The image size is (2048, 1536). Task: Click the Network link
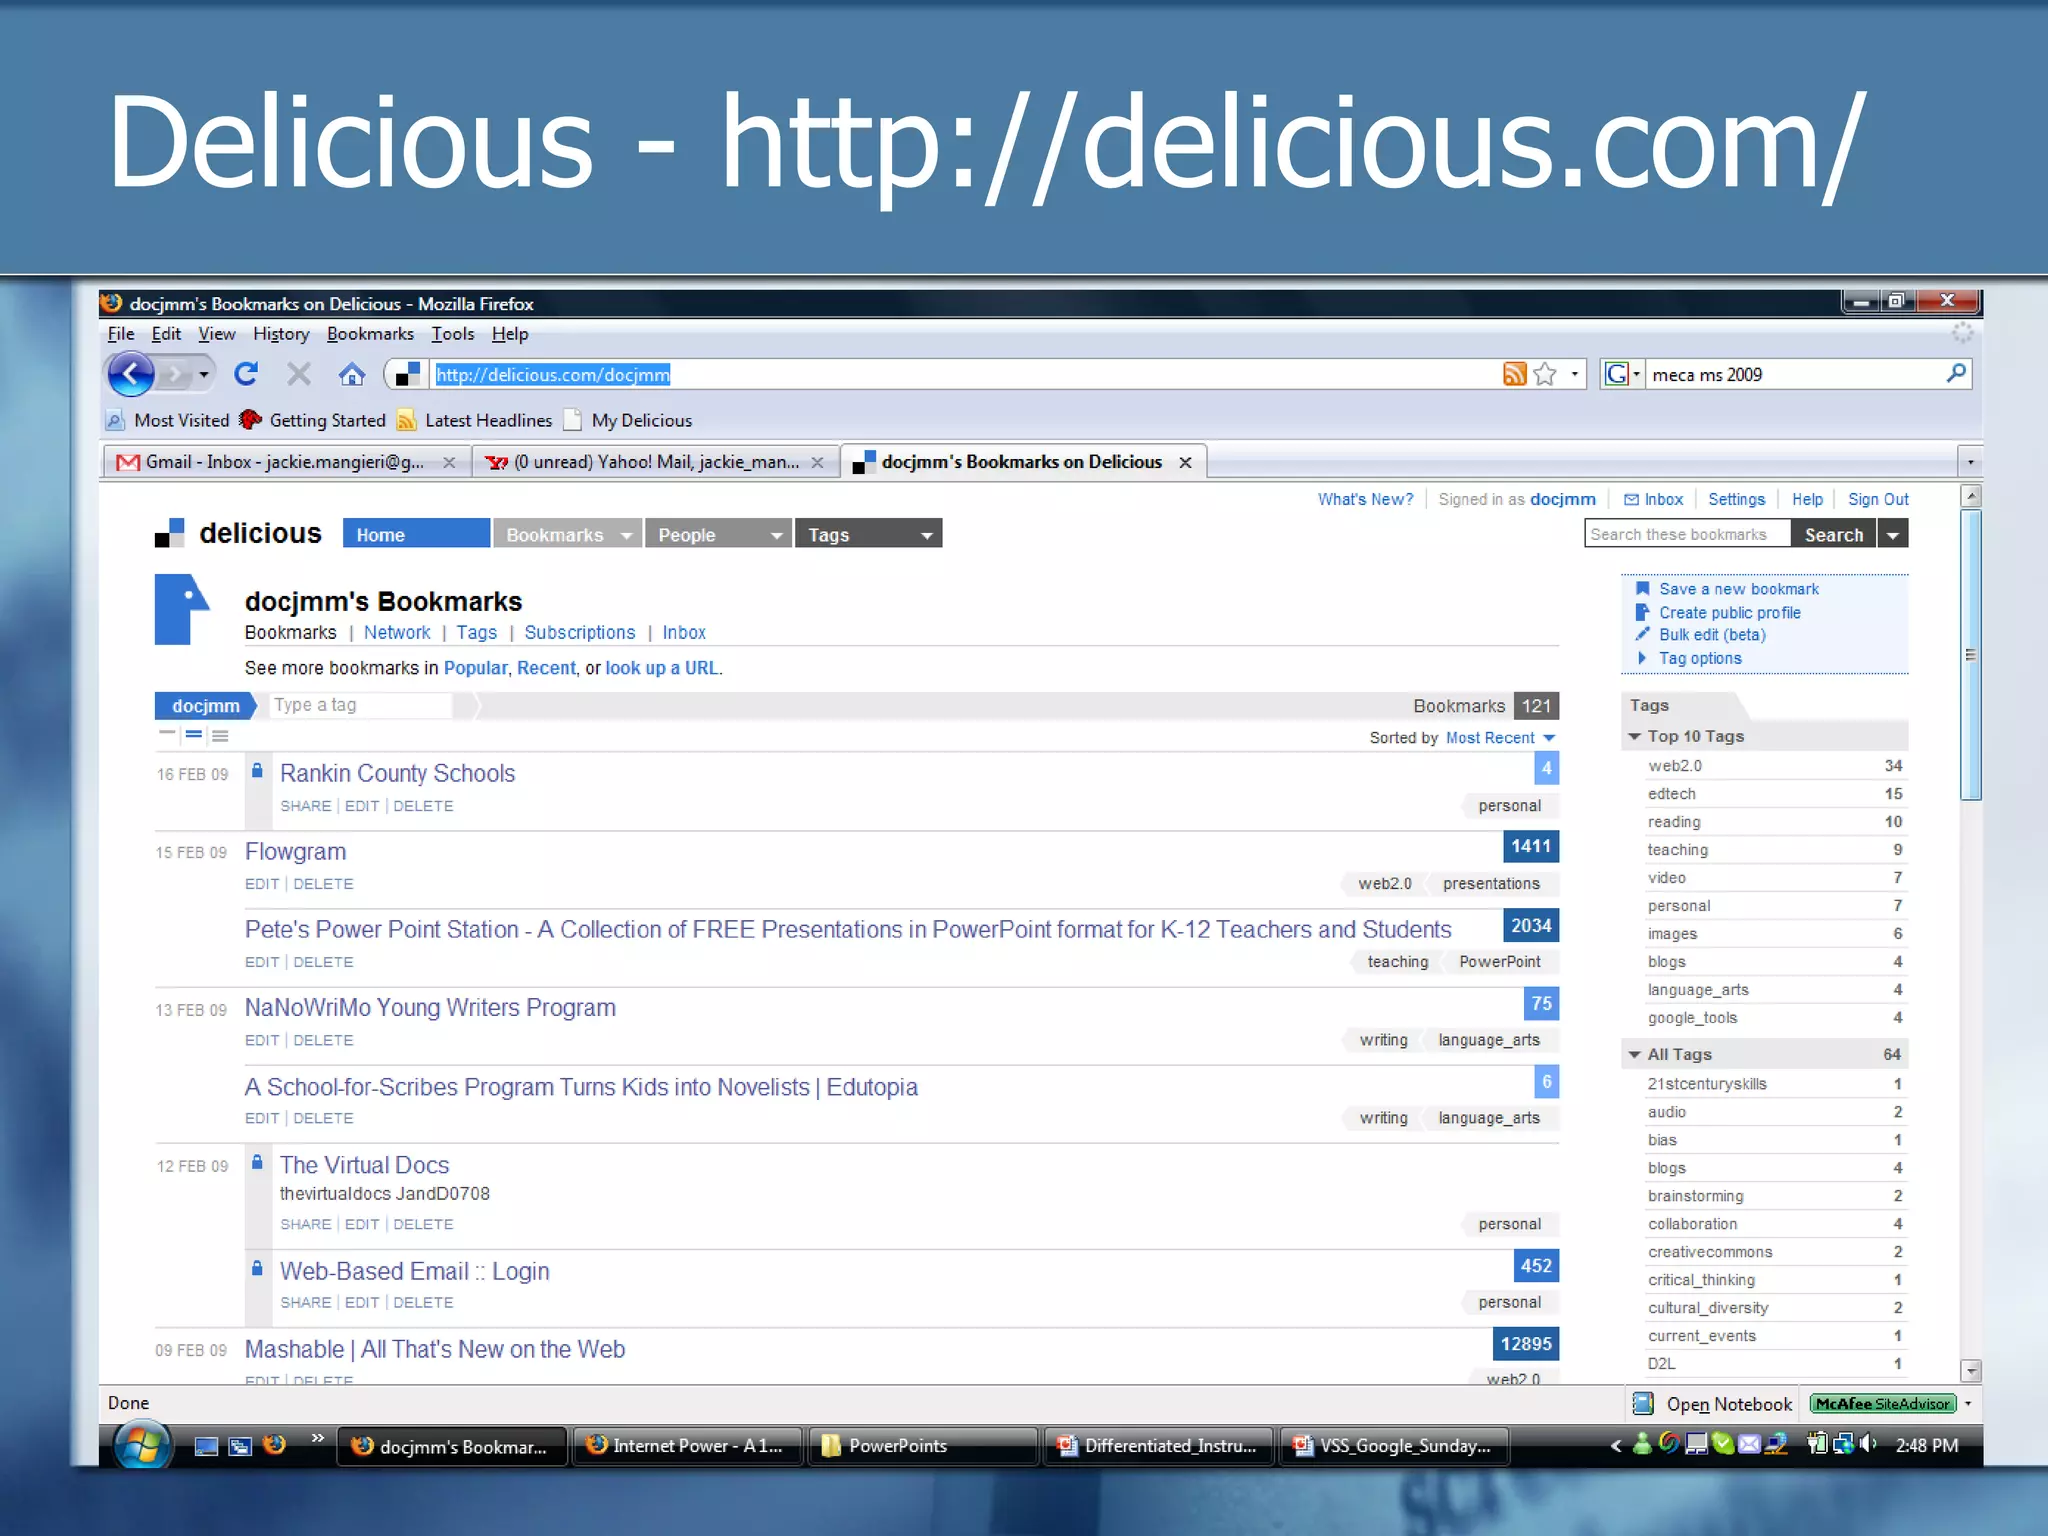click(x=397, y=632)
